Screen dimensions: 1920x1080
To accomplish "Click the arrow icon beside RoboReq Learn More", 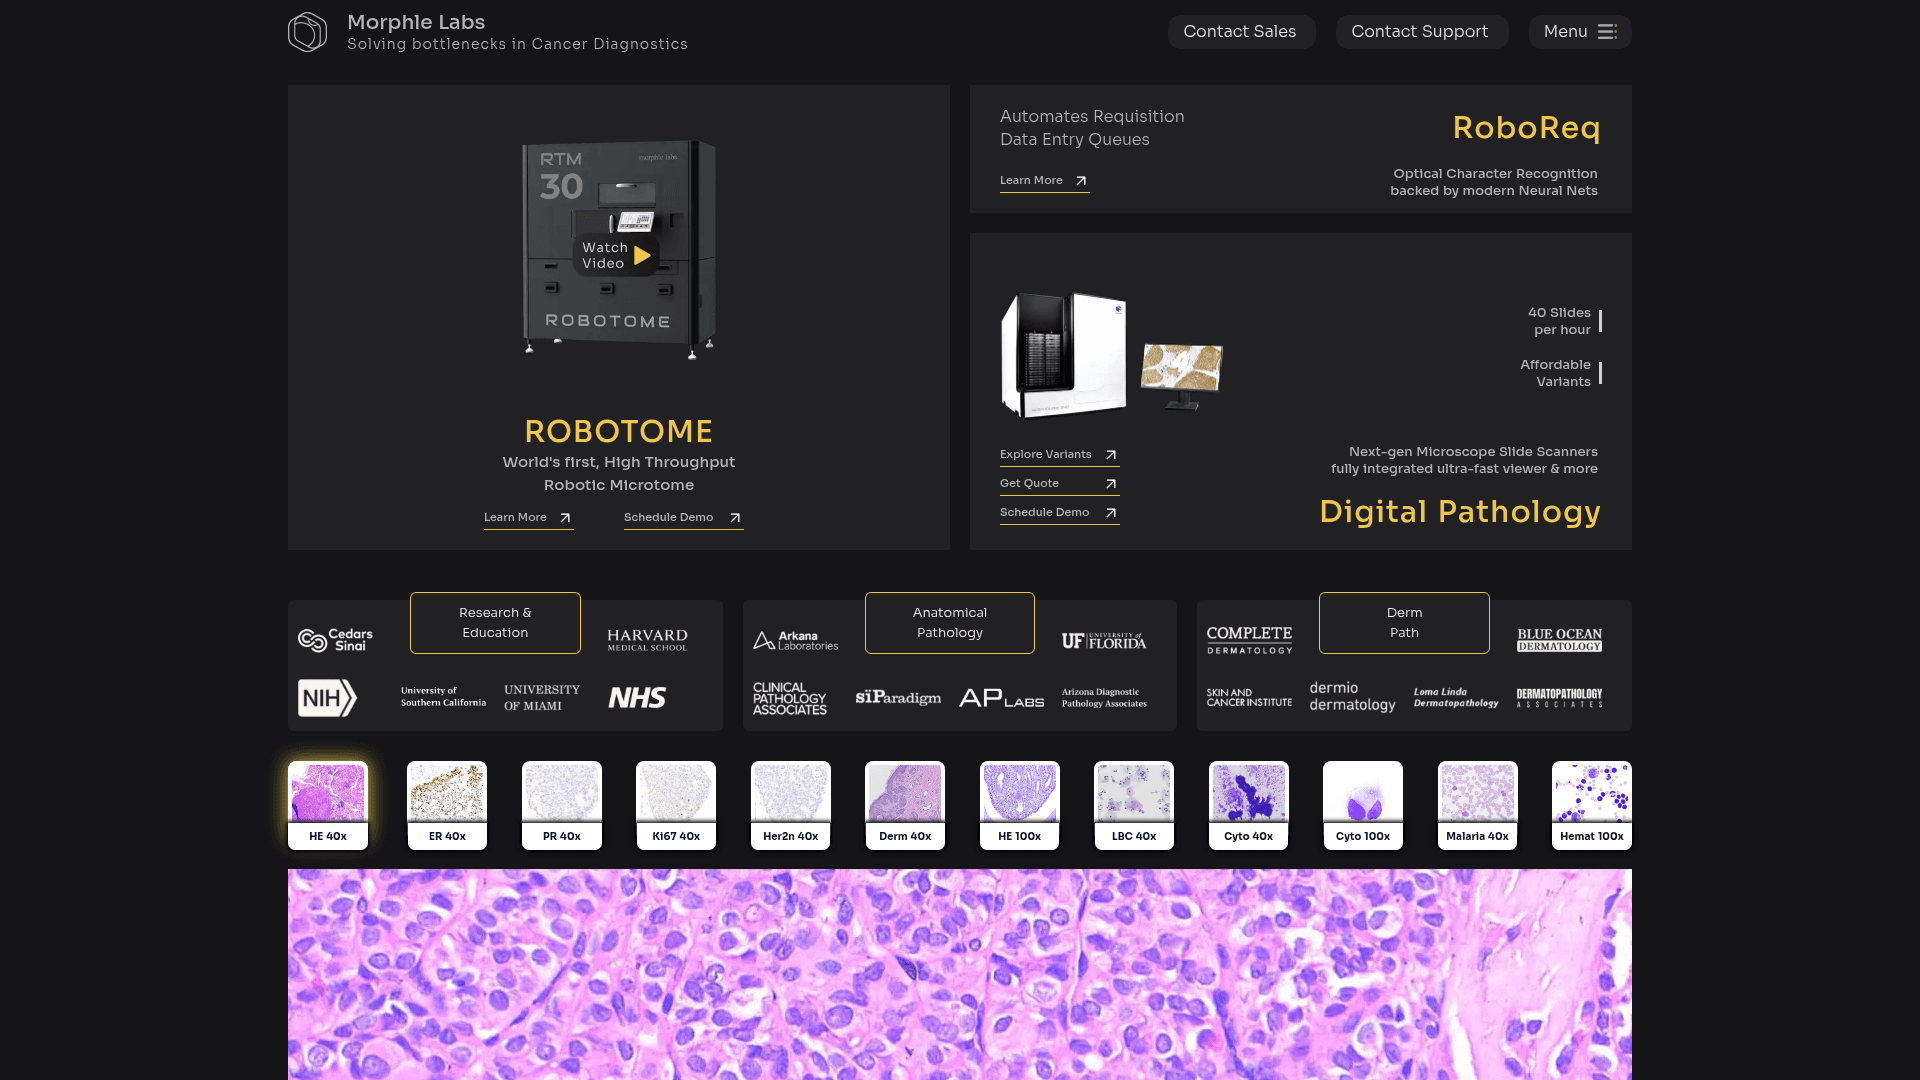I will coord(1081,181).
